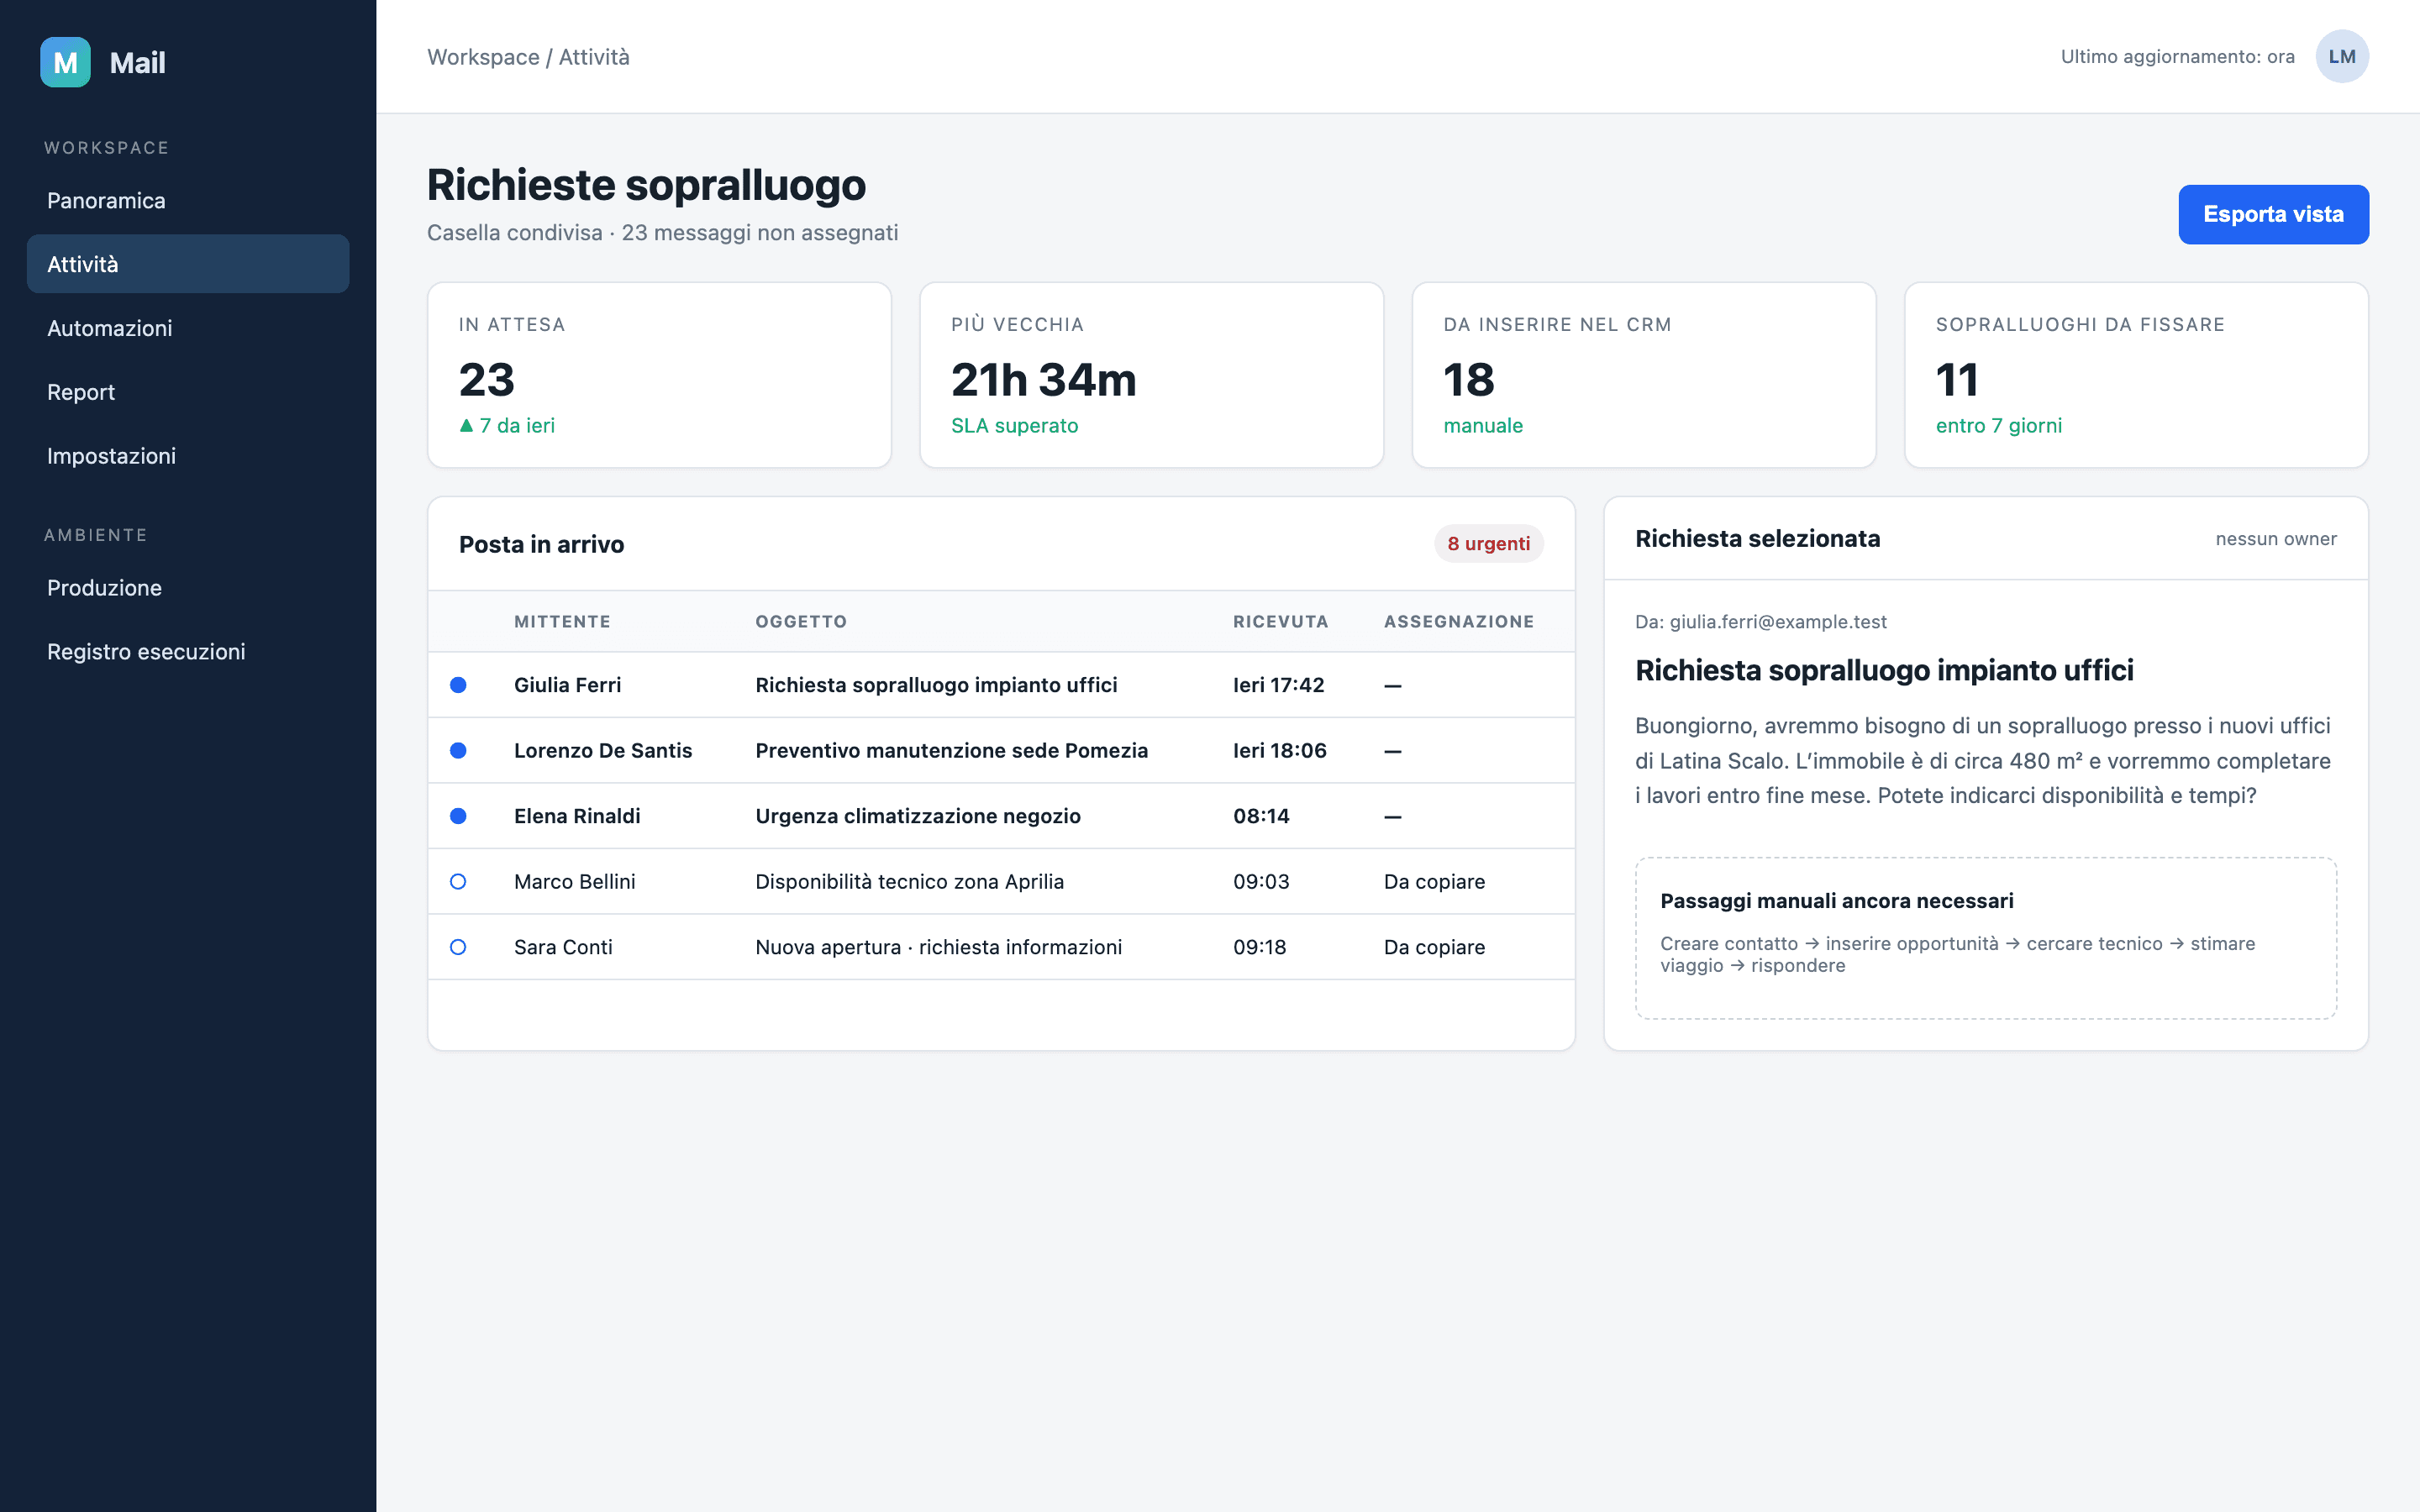This screenshot has height=1512, width=2420.
Task: Click the unread dot for Elena Rinaldi
Action: [x=458, y=816]
